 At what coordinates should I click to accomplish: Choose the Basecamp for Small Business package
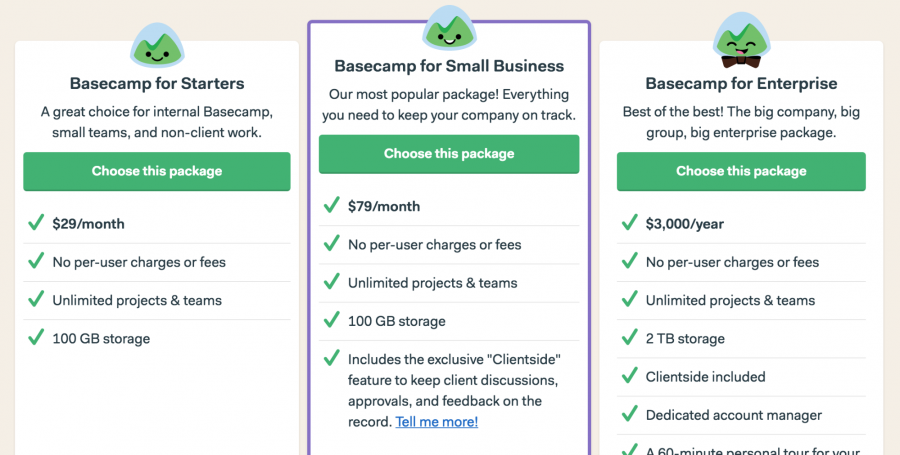(449, 154)
